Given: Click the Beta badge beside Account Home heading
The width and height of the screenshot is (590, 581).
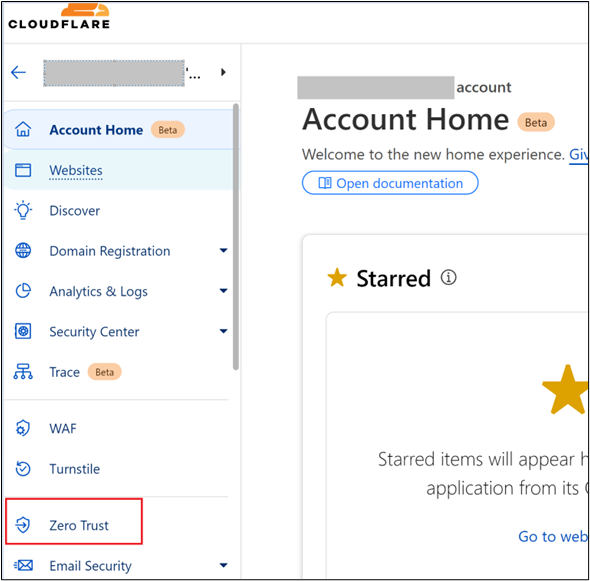Looking at the screenshot, I should tap(536, 122).
